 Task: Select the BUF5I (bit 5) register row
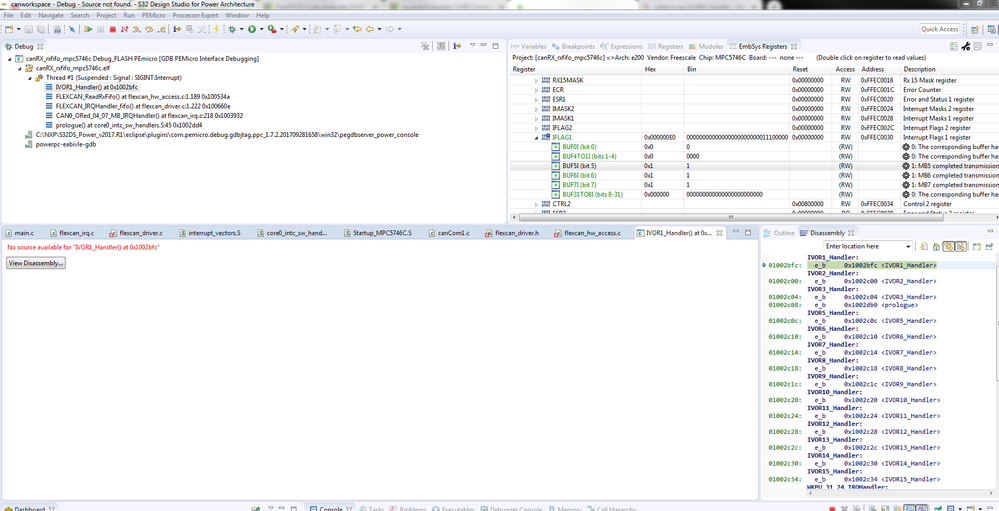(x=754, y=166)
